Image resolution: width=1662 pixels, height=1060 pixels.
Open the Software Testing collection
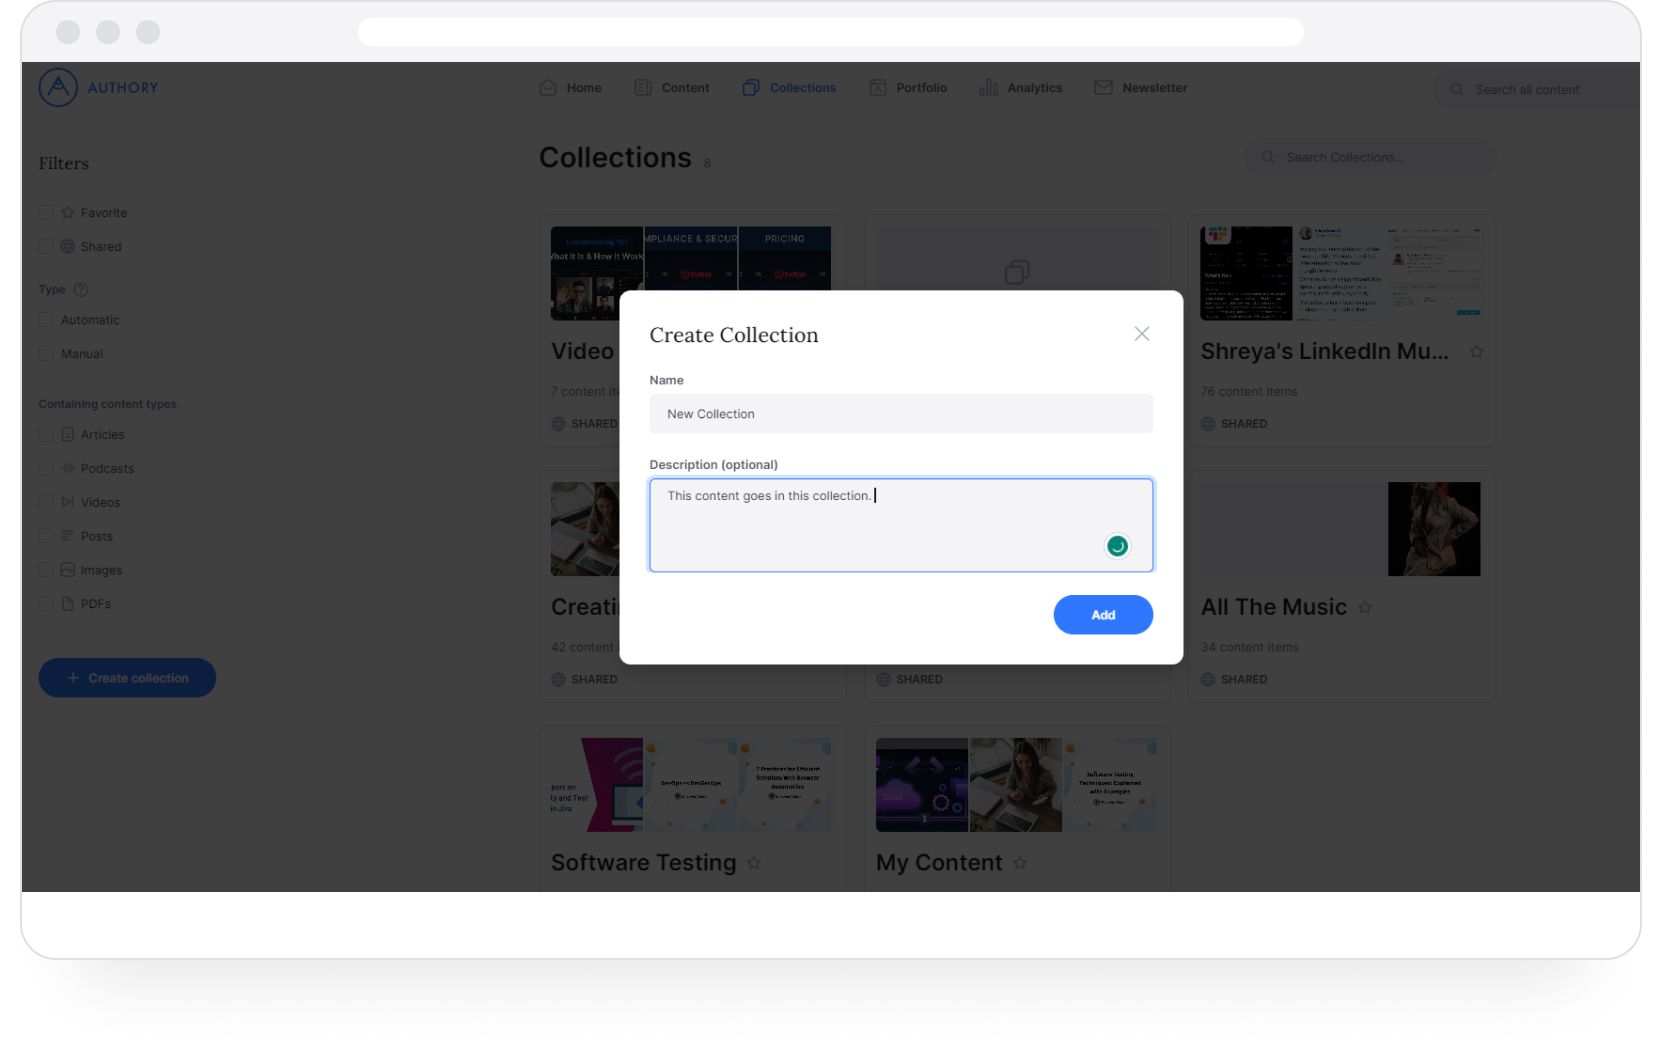click(643, 863)
